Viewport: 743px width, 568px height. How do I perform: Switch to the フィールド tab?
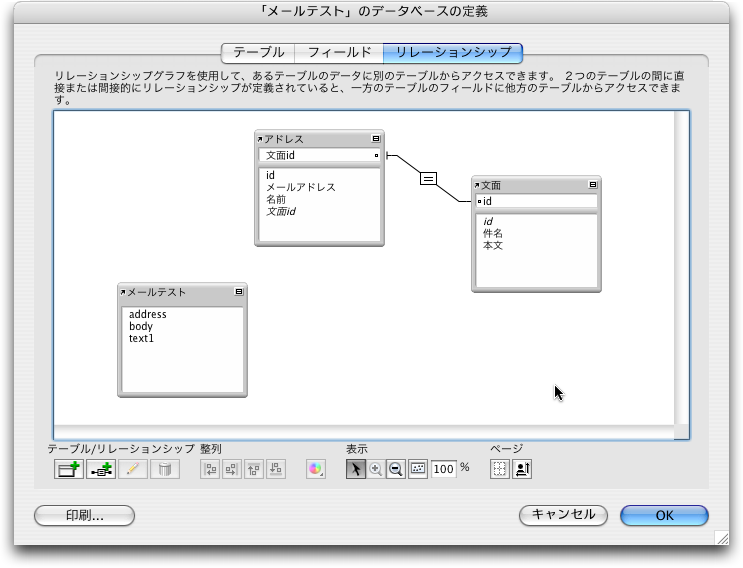point(339,52)
